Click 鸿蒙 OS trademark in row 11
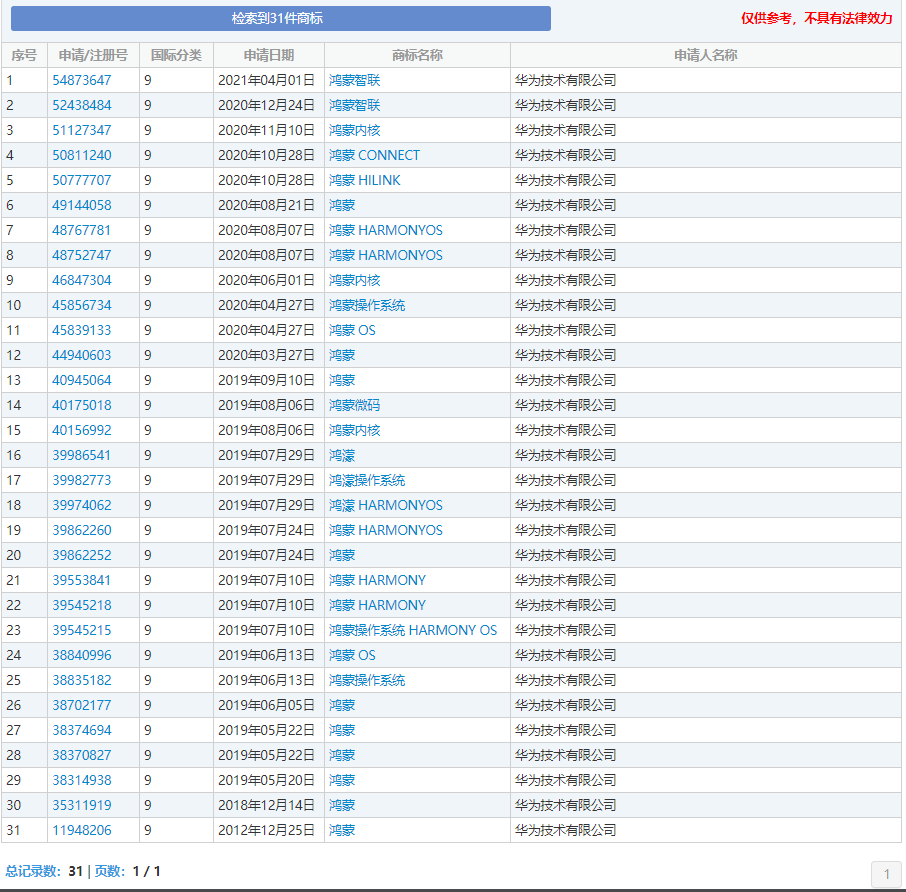Viewport: 906px width, 892px height. tap(352, 330)
